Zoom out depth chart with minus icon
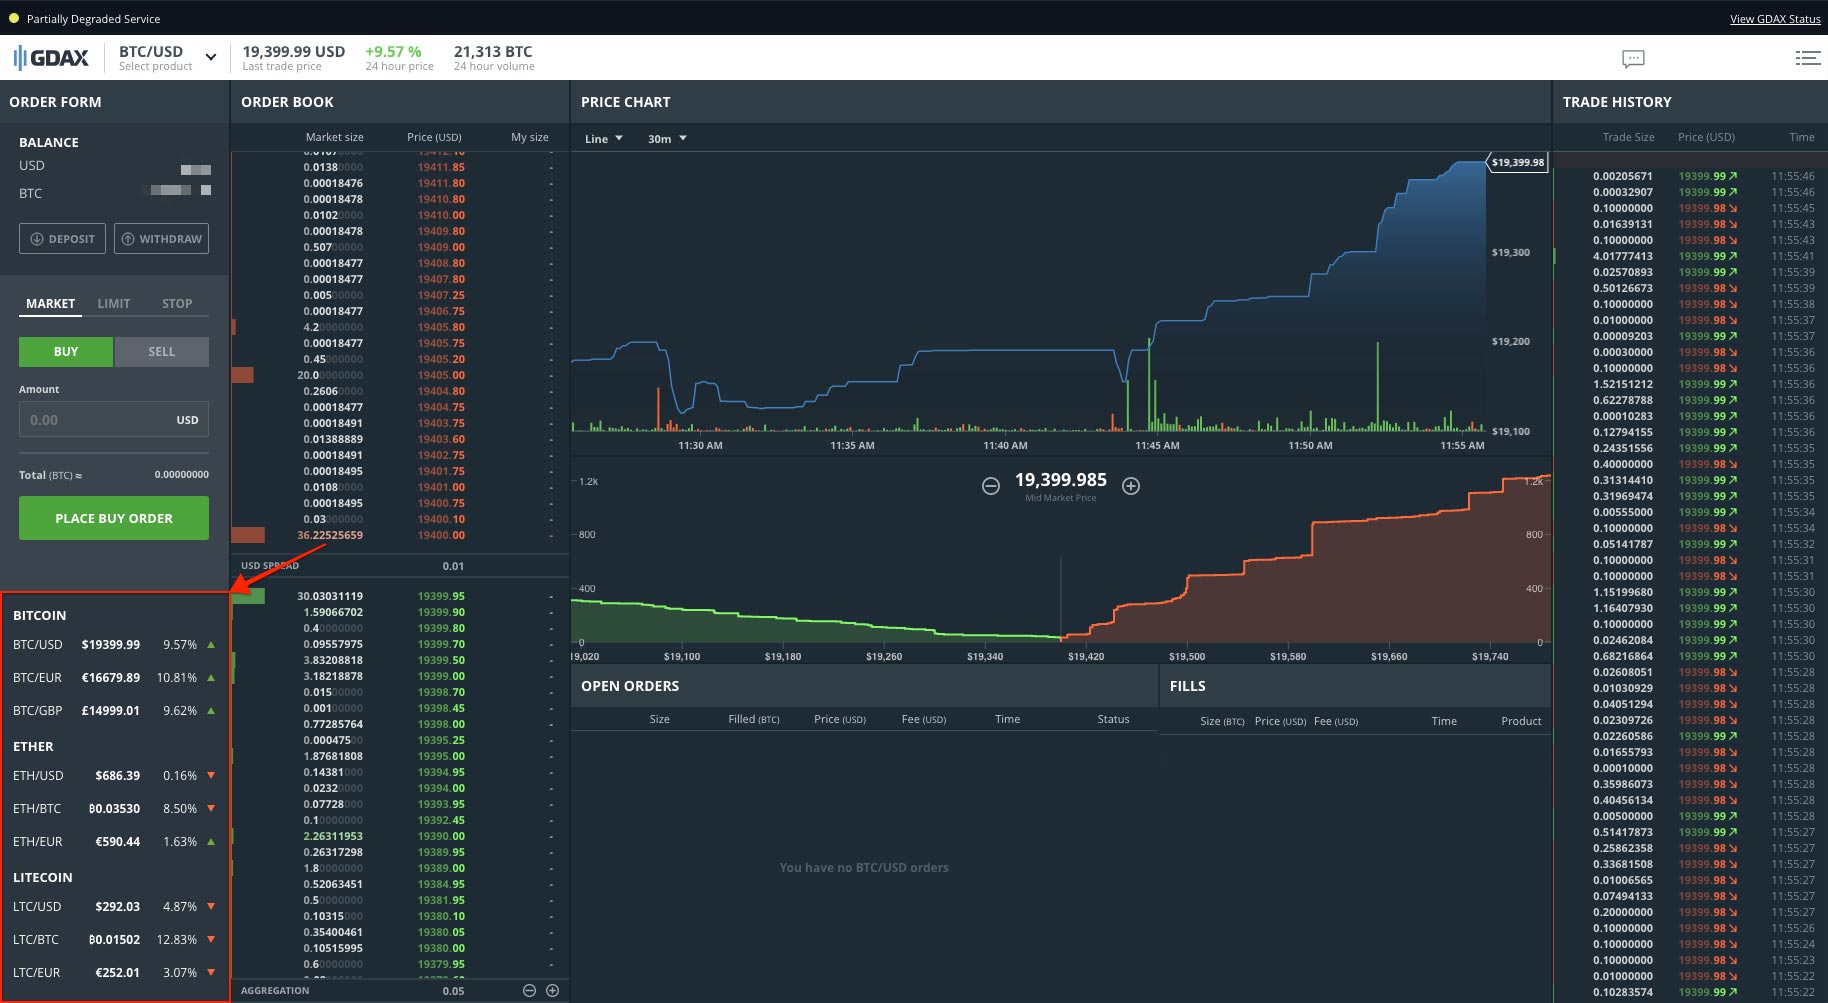This screenshot has height=1003, width=1828. [x=990, y=486]
